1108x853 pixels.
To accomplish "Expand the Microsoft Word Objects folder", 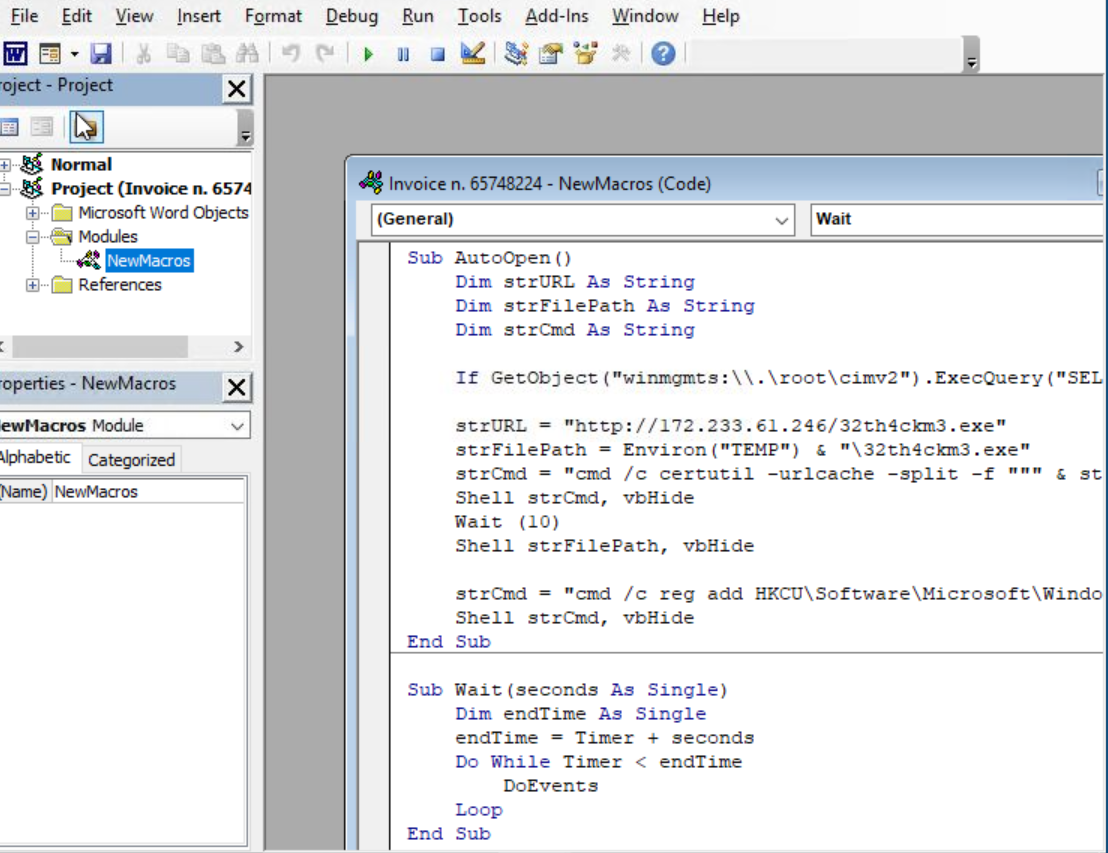I will [x=33, y=213].
